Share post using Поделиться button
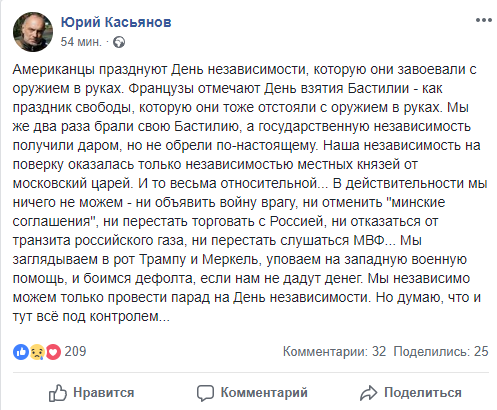 [411, 393]
